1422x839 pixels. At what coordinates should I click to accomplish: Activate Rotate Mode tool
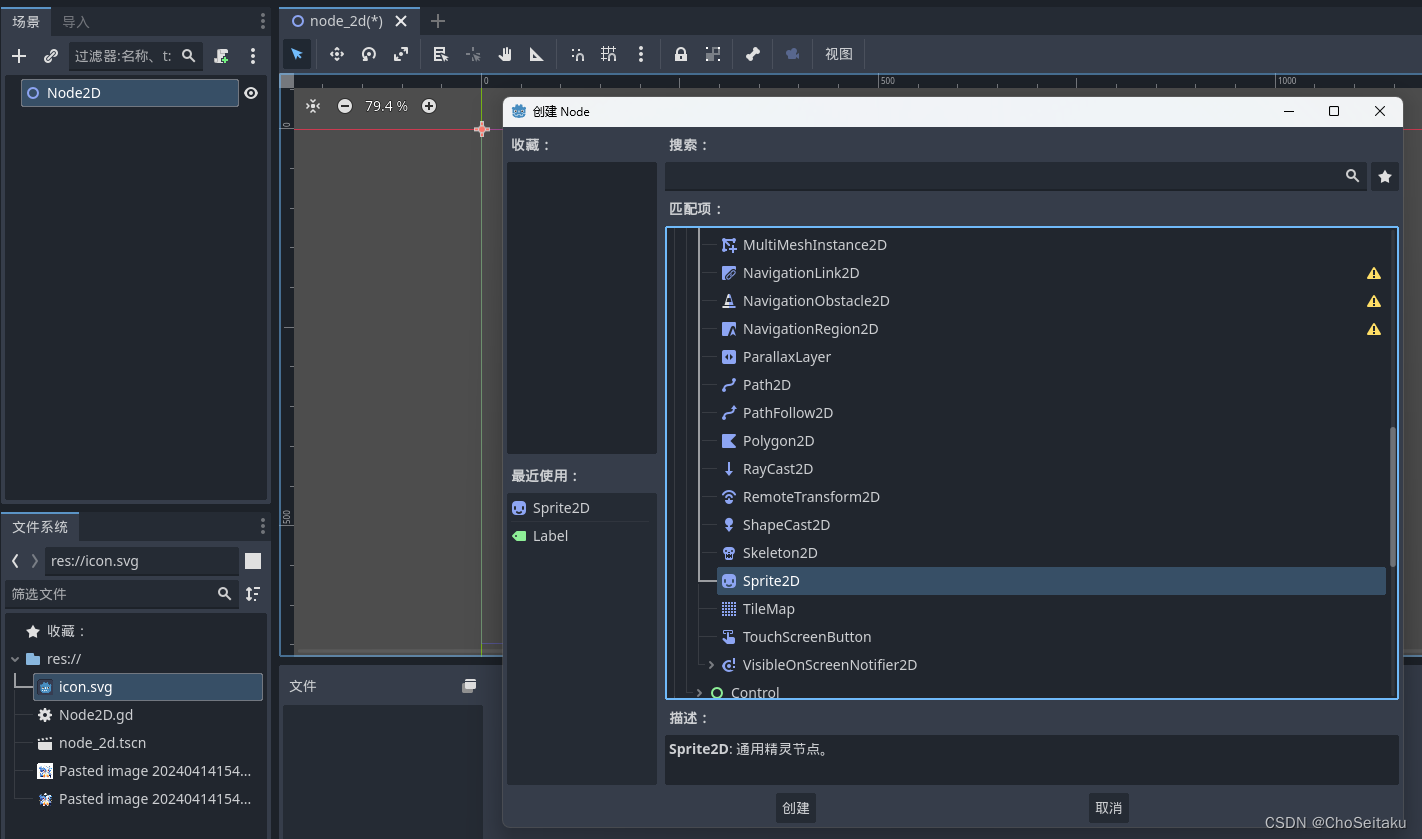click(369, 54)
